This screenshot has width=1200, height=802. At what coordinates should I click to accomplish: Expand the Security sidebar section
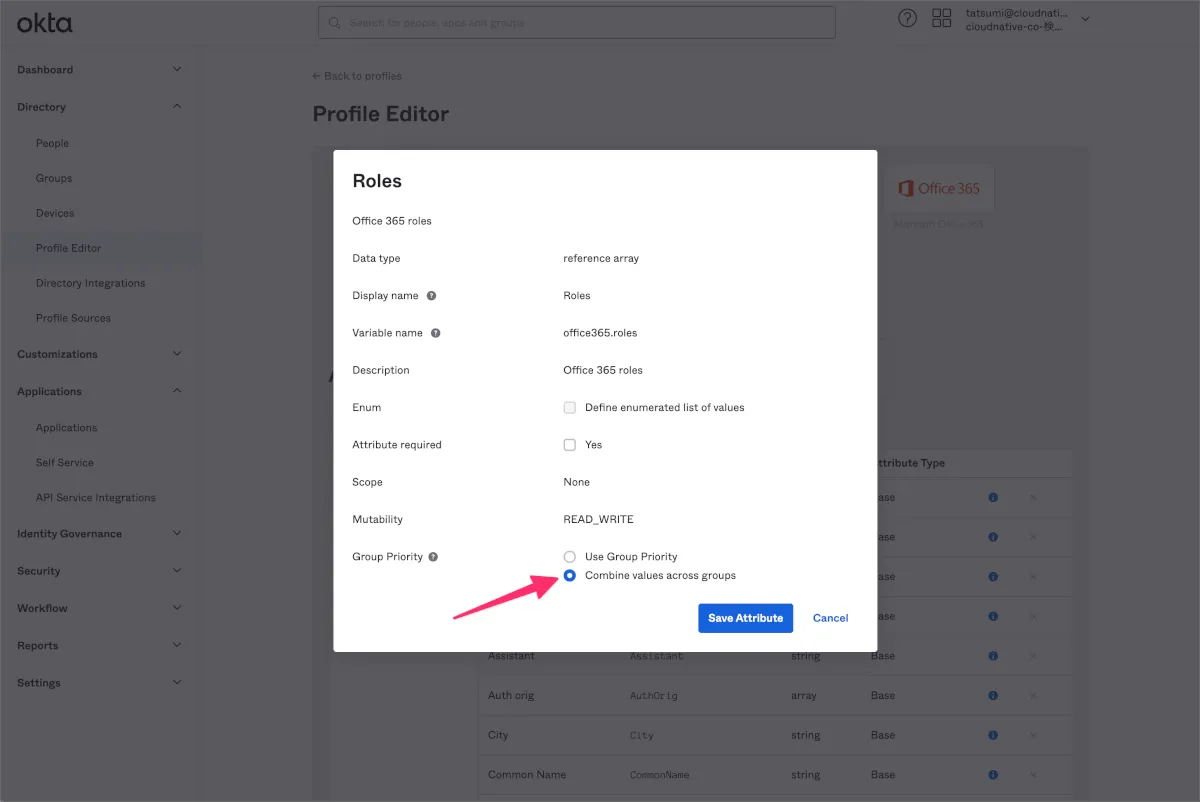177,571
